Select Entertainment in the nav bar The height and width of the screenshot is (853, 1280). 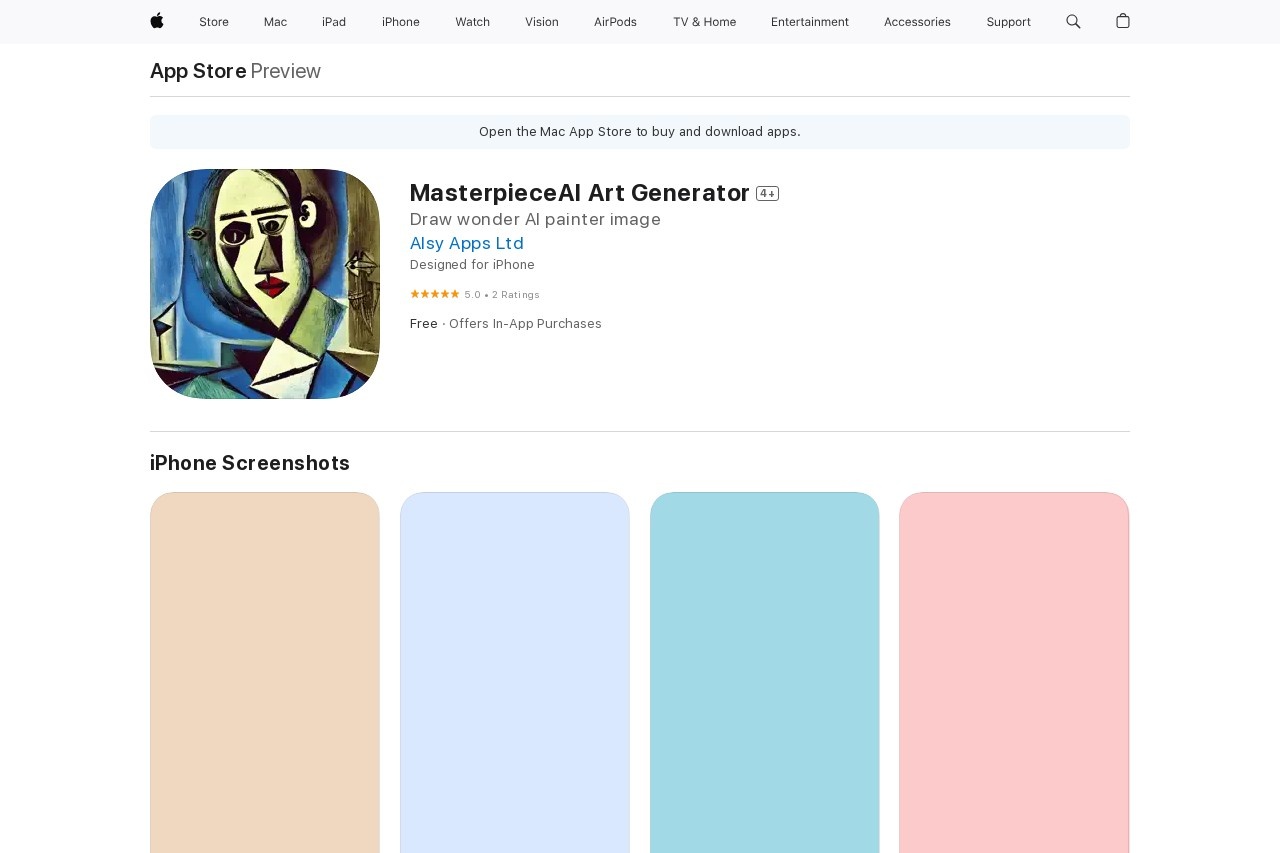810,22
